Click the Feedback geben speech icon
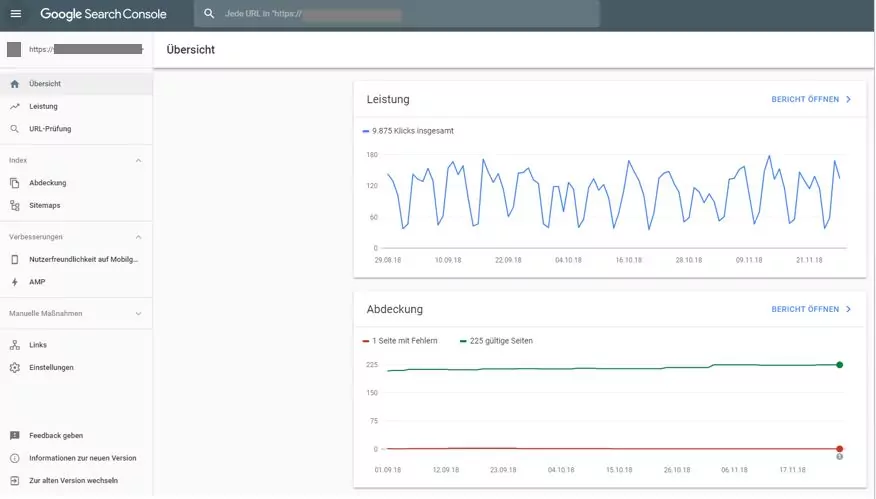 coord(15,435)
